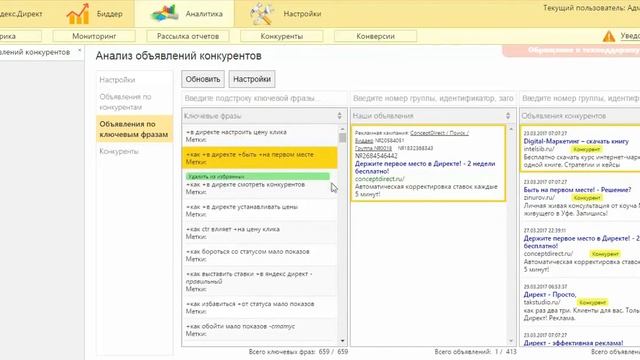
Task: Open competitor ad 'Digital-Маркетинг – скачать книгу'
Action: coord(576,141)
